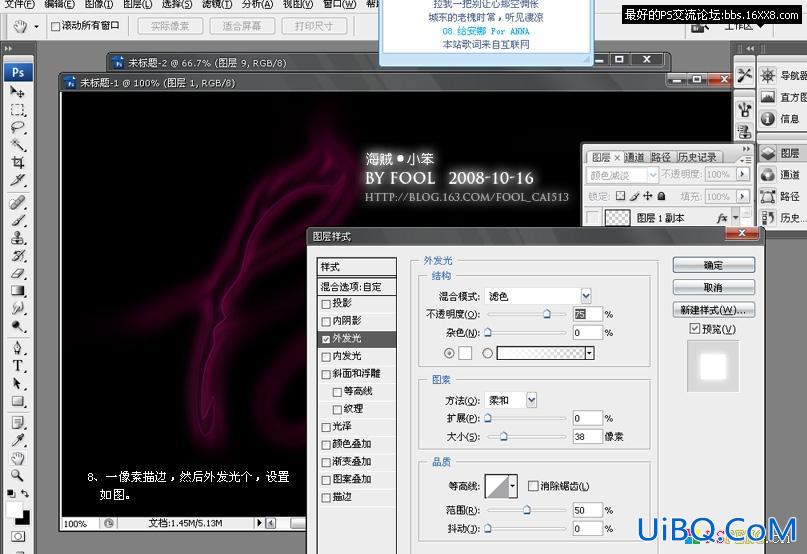Image resolution: width=807 pixels, height=554 pixels.
Task: Open the Histogram panel icon
Action: click(768, 97)
